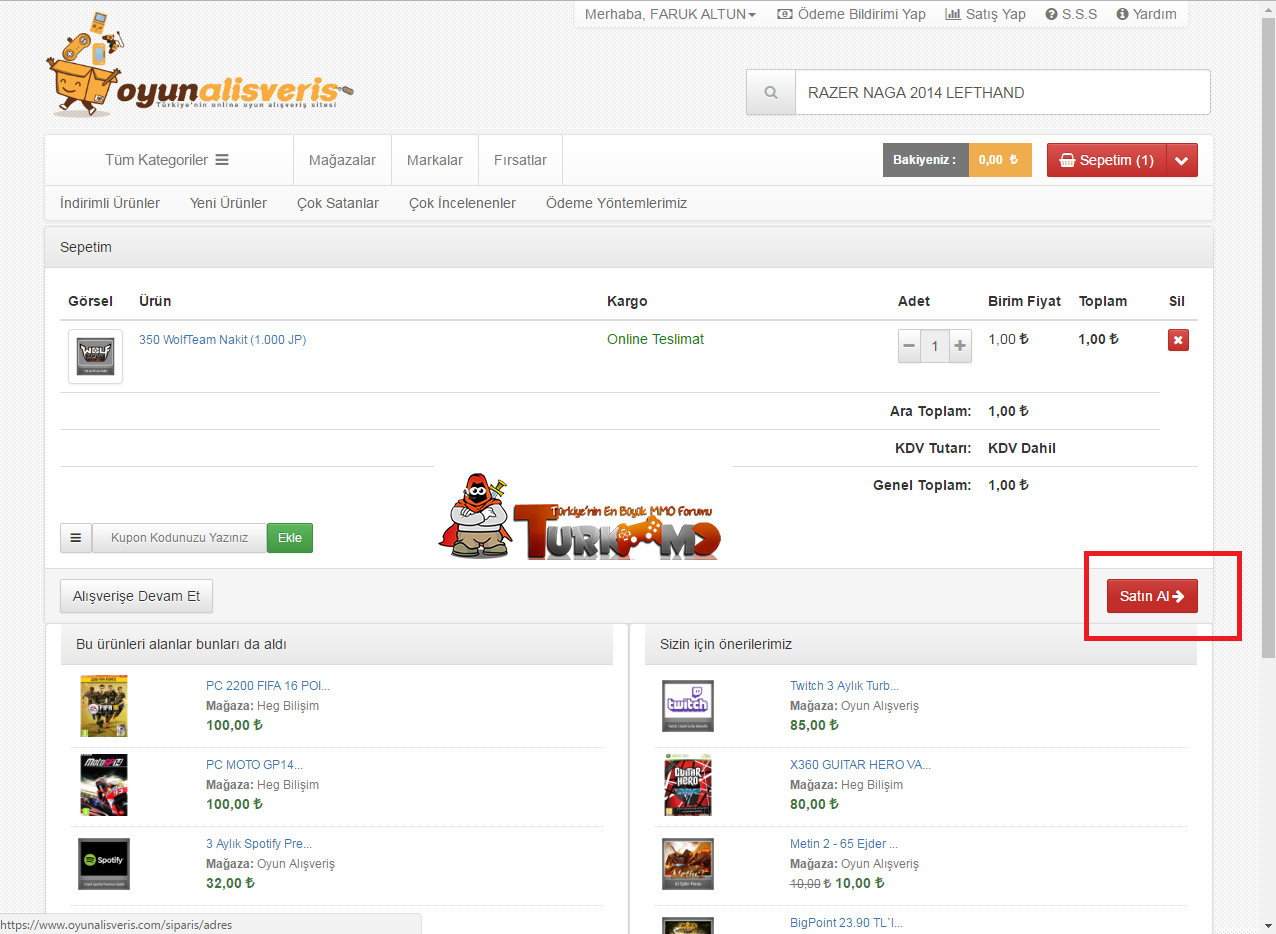The image size is (1276, 934).
Task: Click the Sepetim (1) cart button
Action: pos(1107,160)
